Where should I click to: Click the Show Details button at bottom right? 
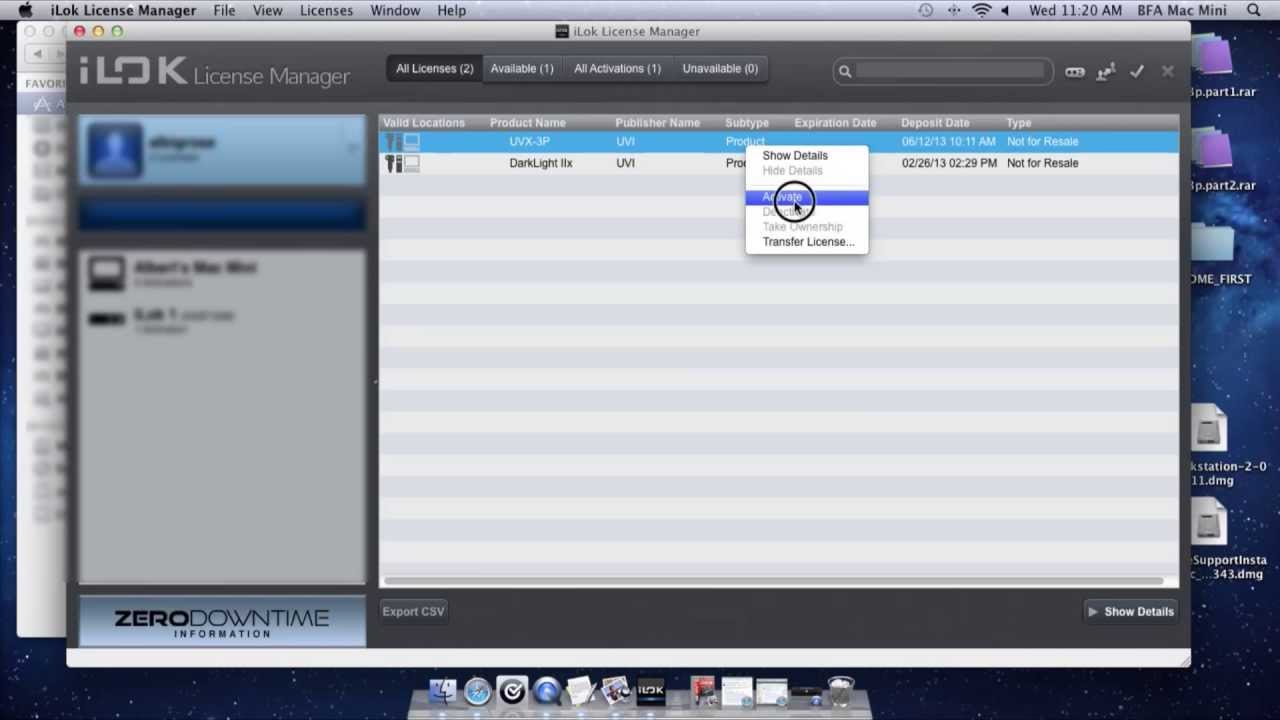click(x=1130, y=612)
